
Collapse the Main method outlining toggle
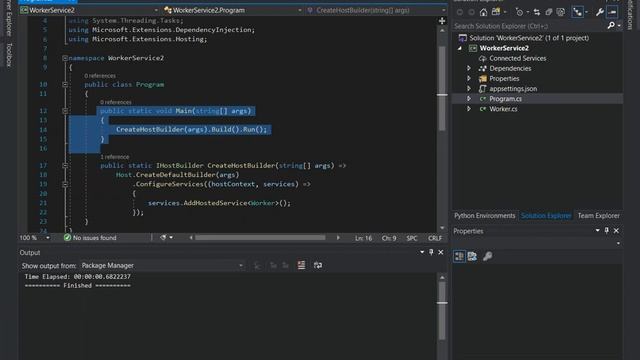(65, 111)
